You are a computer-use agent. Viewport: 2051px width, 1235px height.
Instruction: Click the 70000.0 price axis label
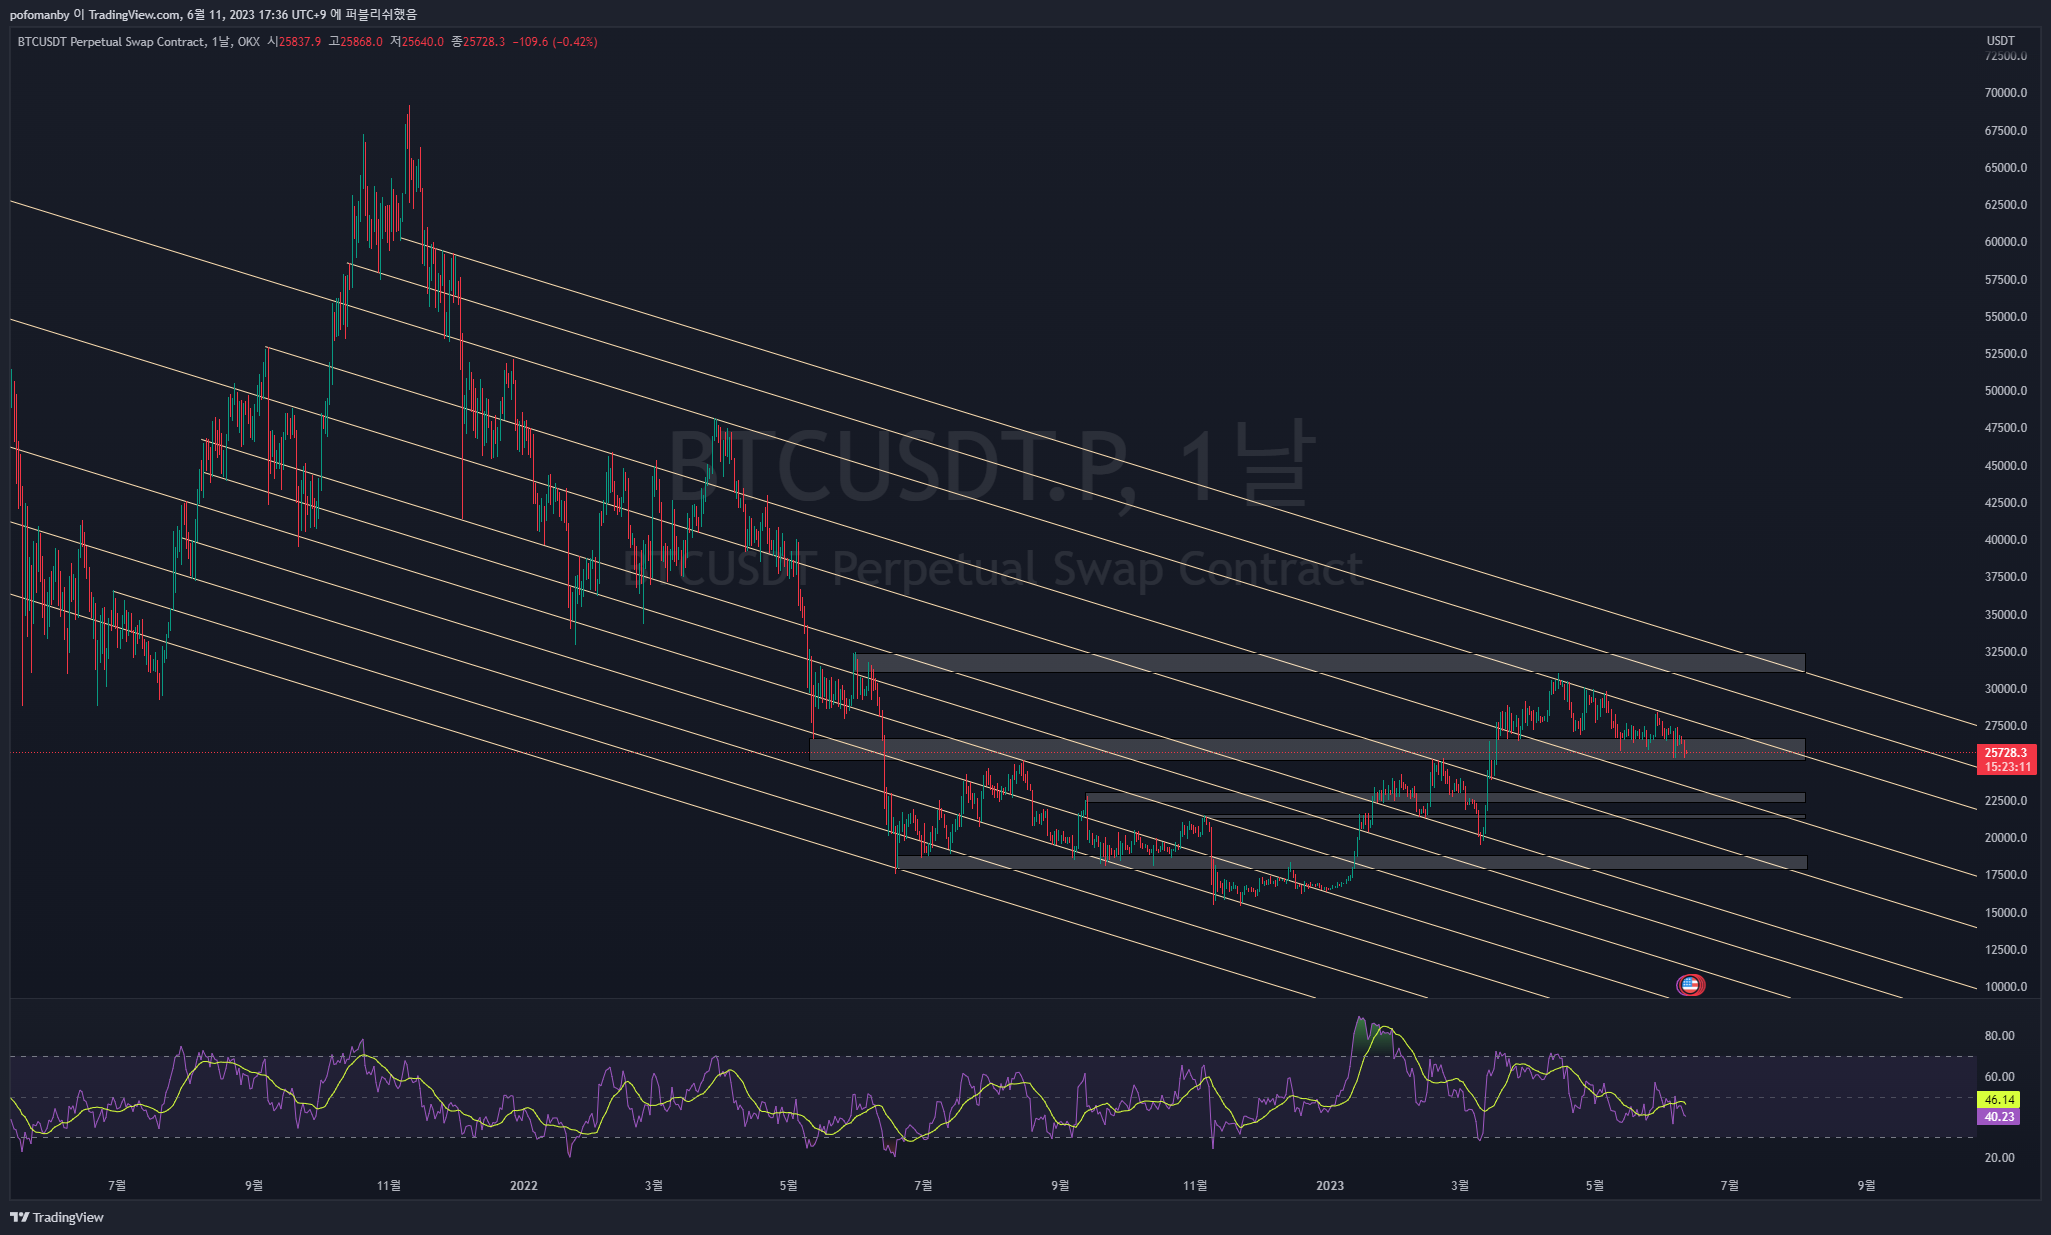click(2006, 93)
